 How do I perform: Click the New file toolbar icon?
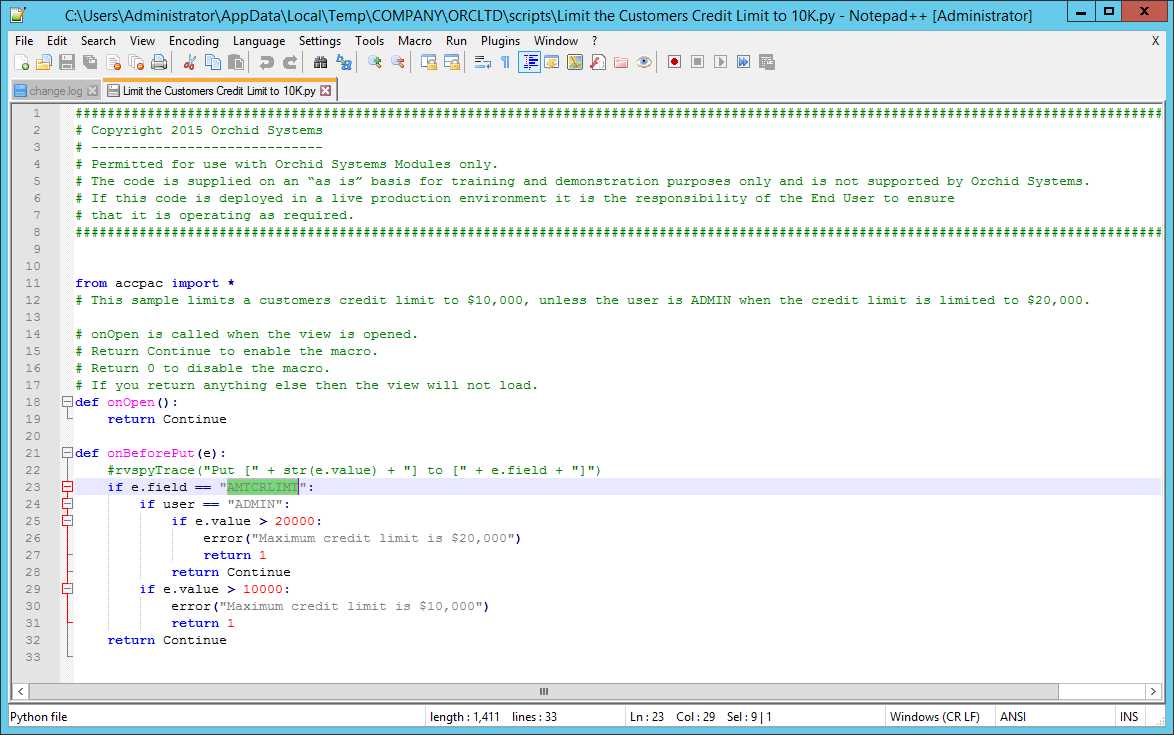(21, 63)
